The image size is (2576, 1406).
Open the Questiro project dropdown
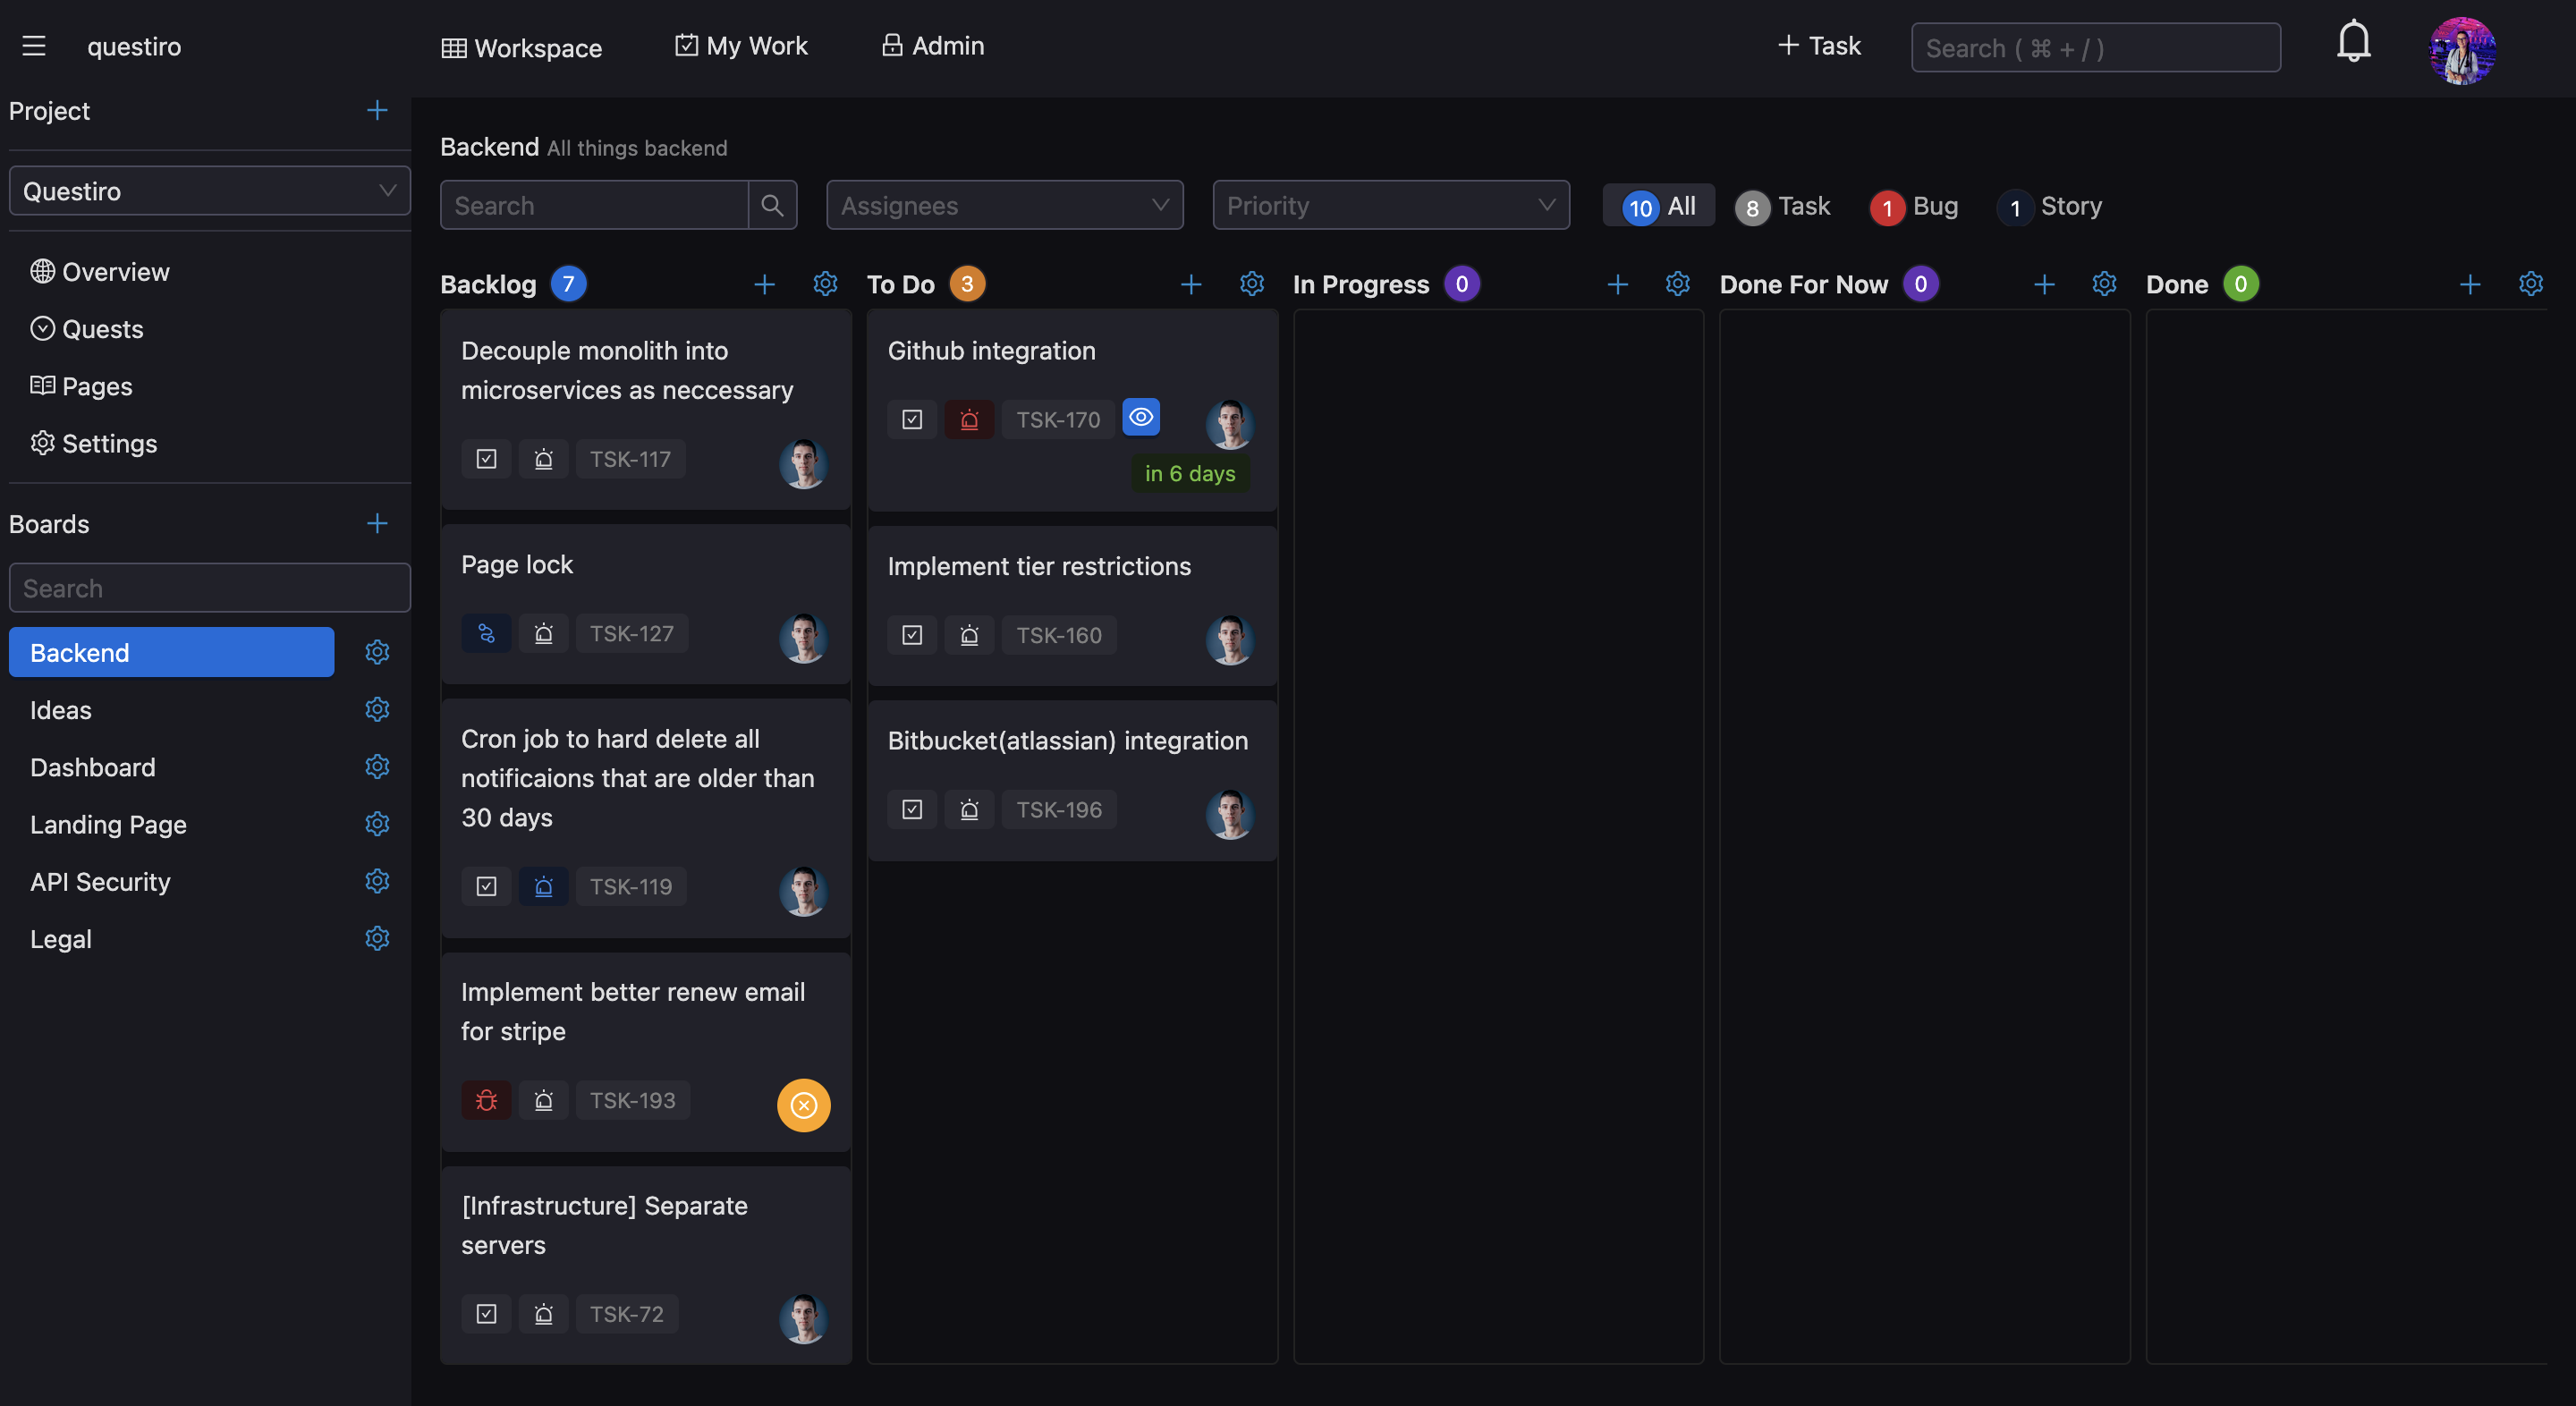[x=210, y=191]
